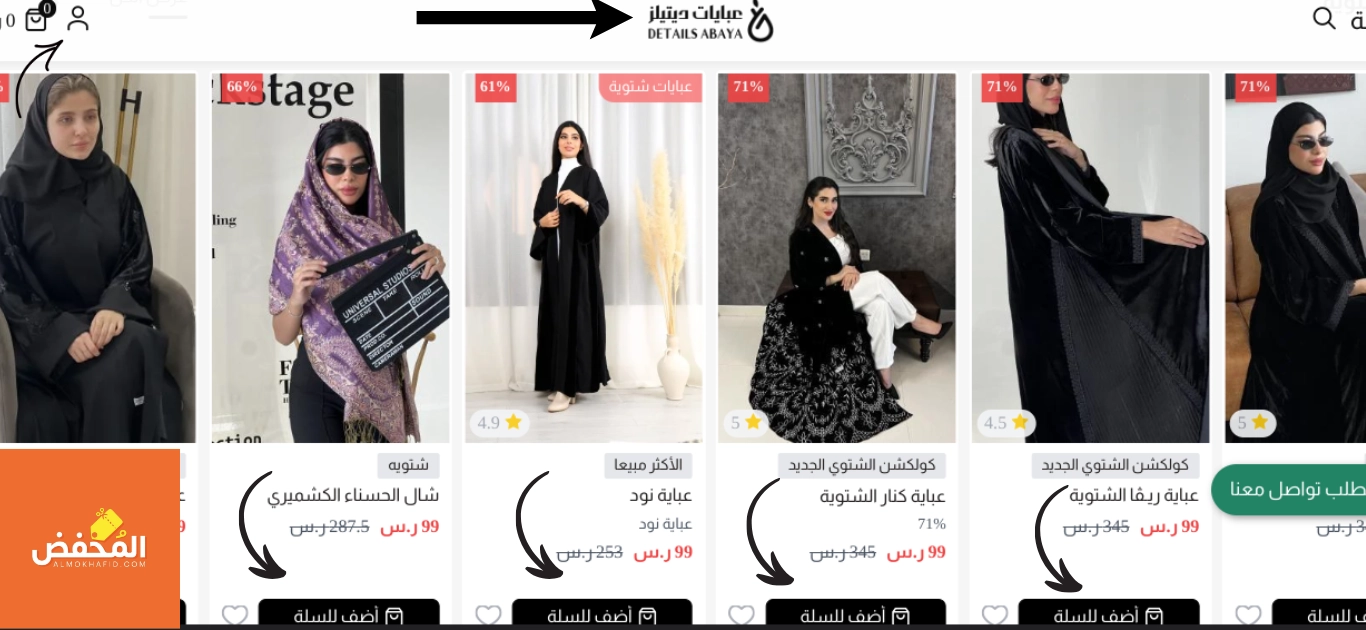Open the عباية كنار الشتوية product title
The width and height of the screenshot is (1366, 630).
pyautogui.click(x=883, y=496)
